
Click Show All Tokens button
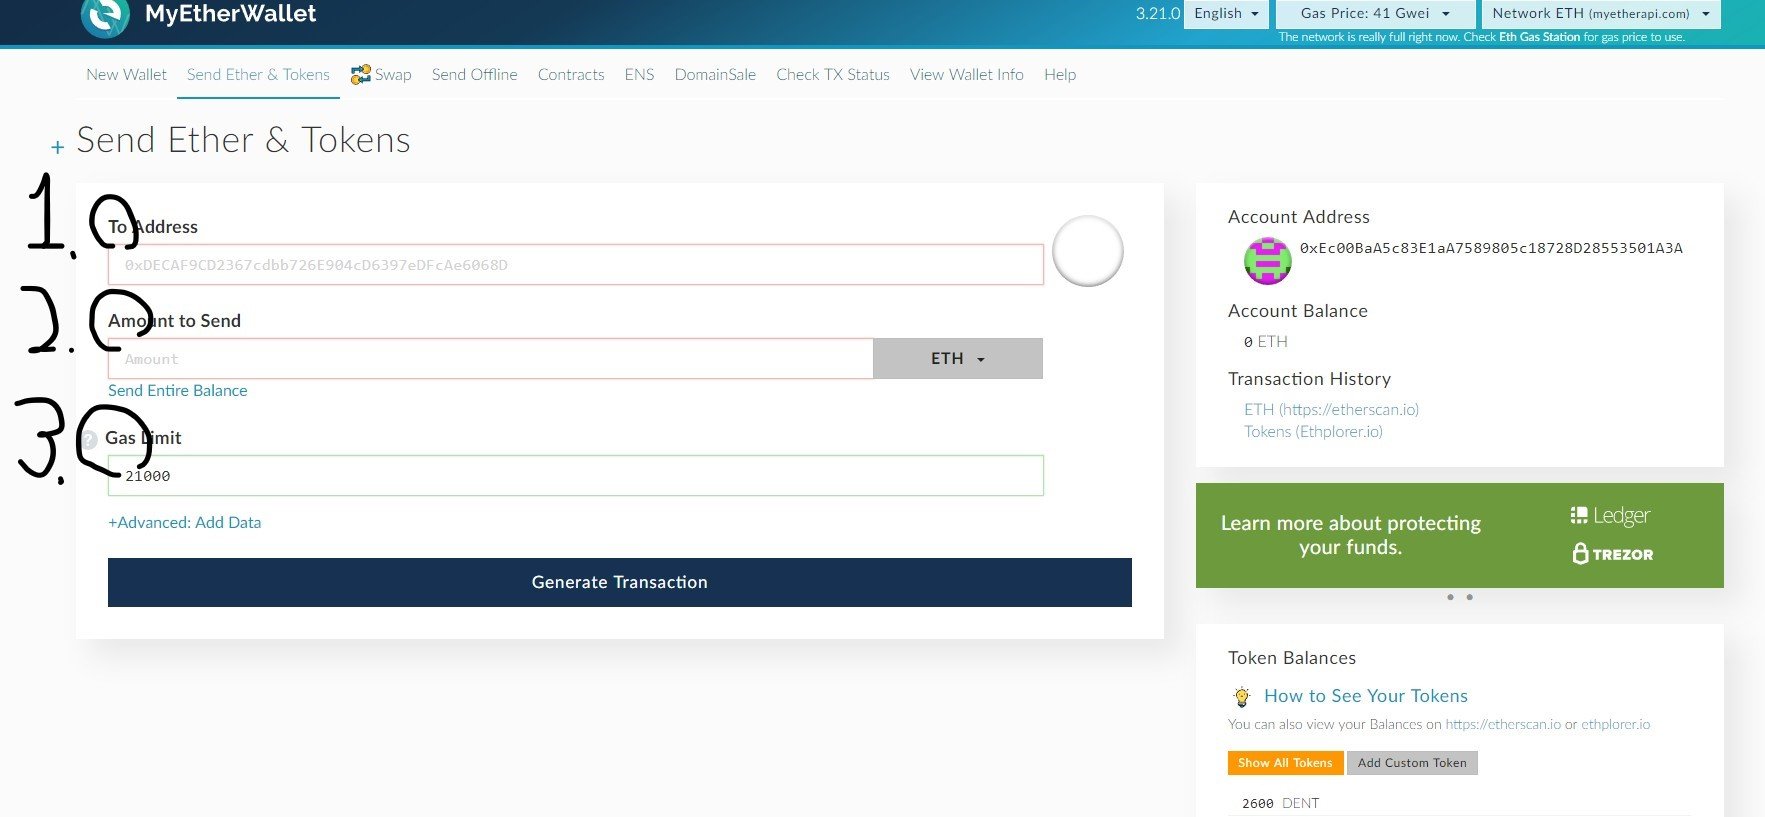pyautogui.click(x=1285, y=763)
